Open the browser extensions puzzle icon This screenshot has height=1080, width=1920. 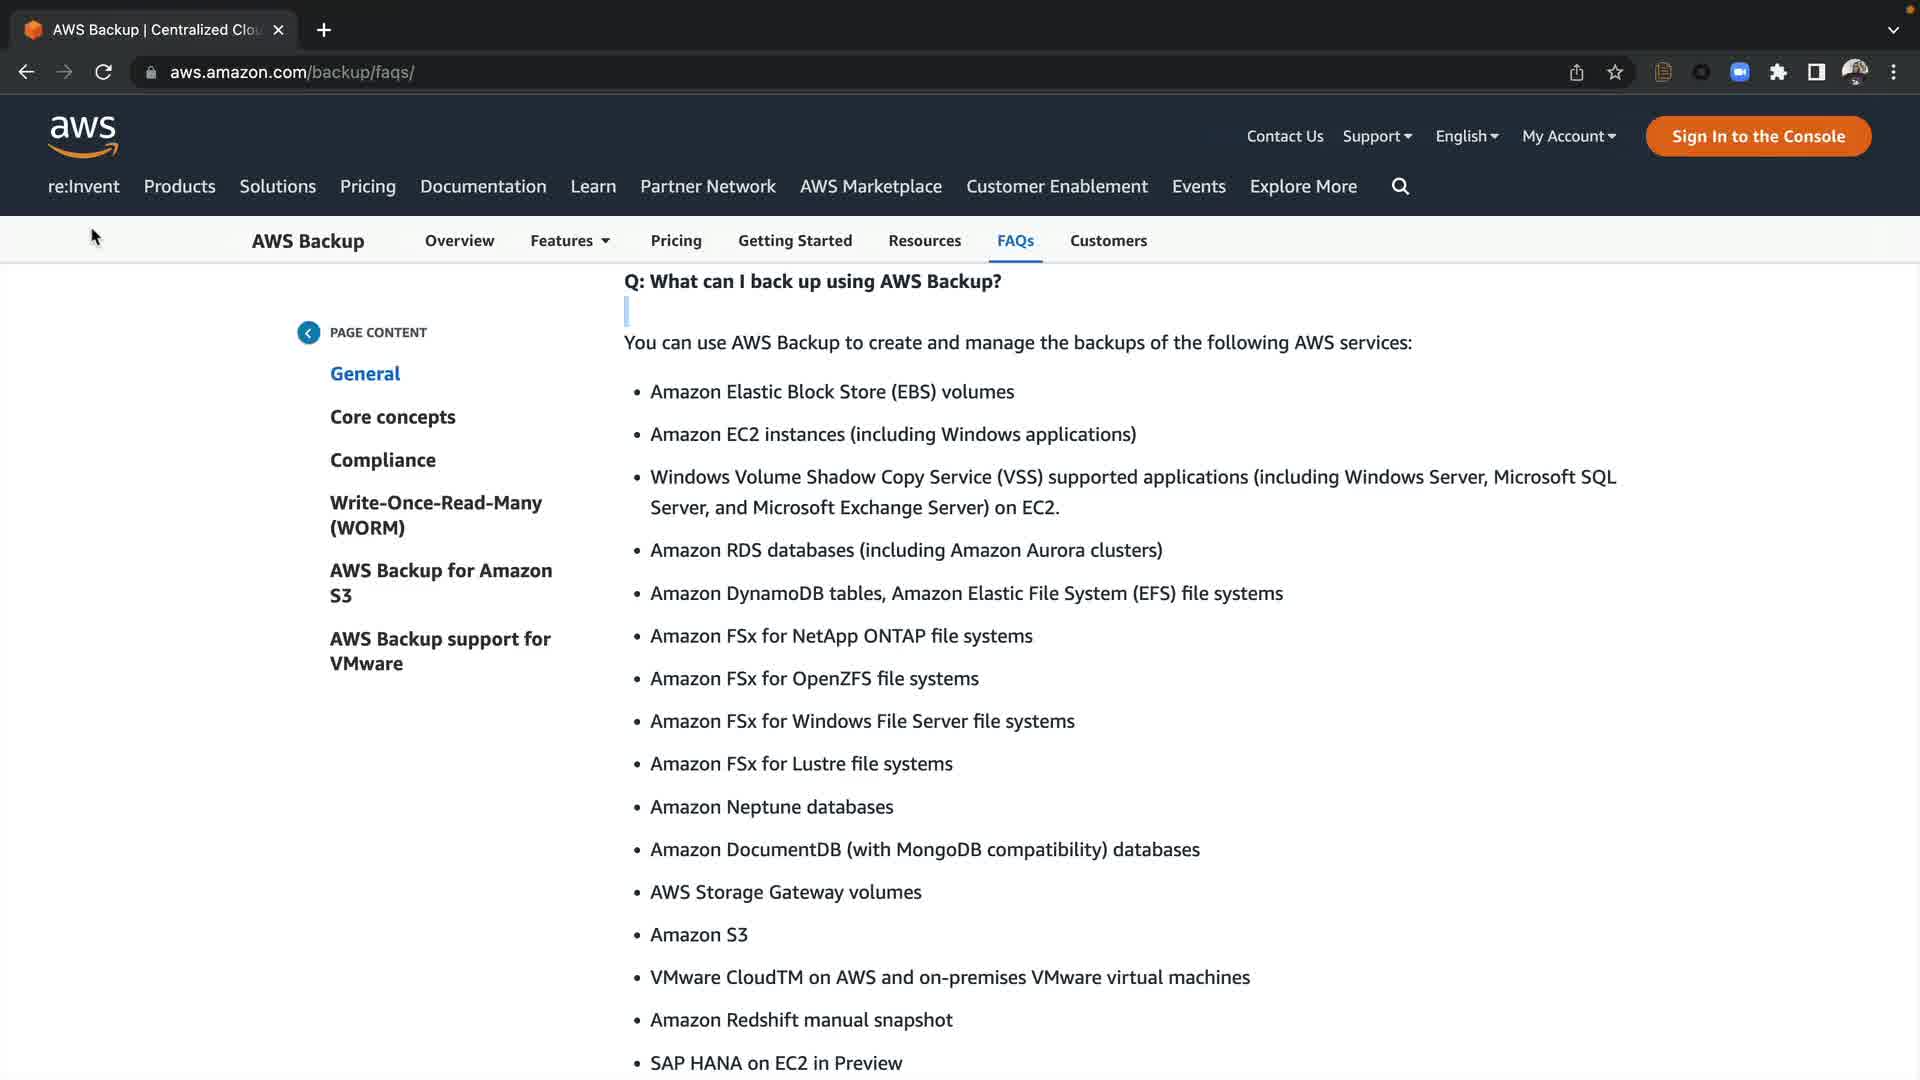click(1778, 72)
